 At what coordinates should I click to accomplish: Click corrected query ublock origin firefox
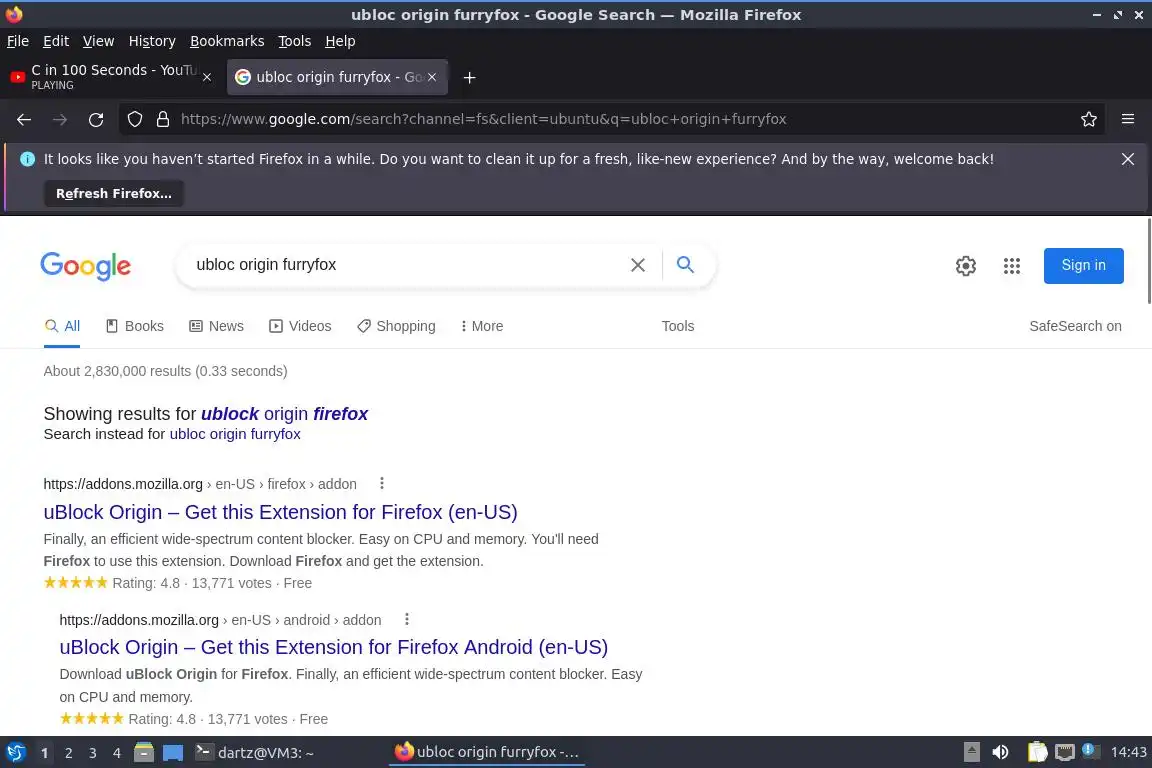pyautogui.click(x=284, y=414)
